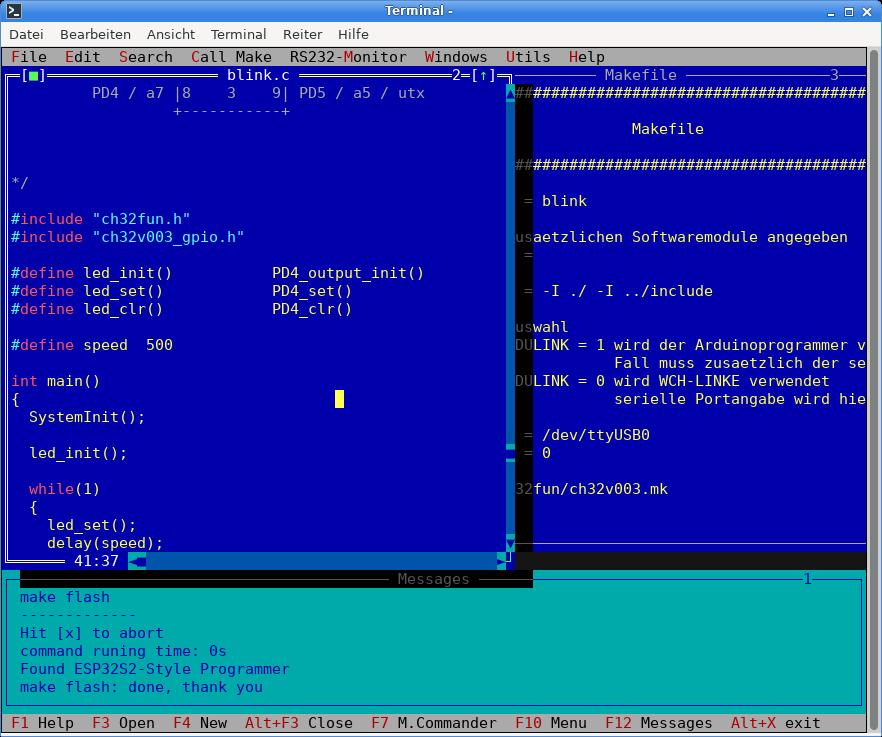Expand the Utils menu

[528, 57]
